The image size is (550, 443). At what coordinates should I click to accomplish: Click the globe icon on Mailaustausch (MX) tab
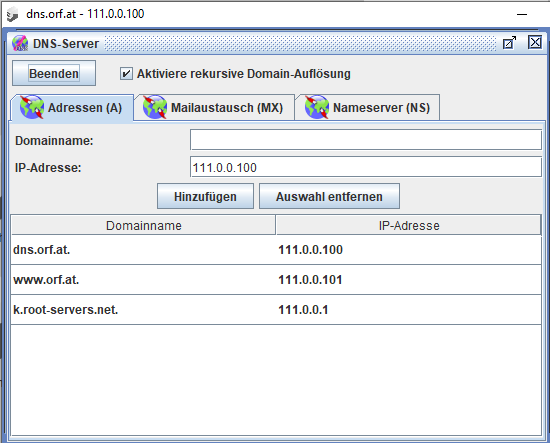click(155, 107)
